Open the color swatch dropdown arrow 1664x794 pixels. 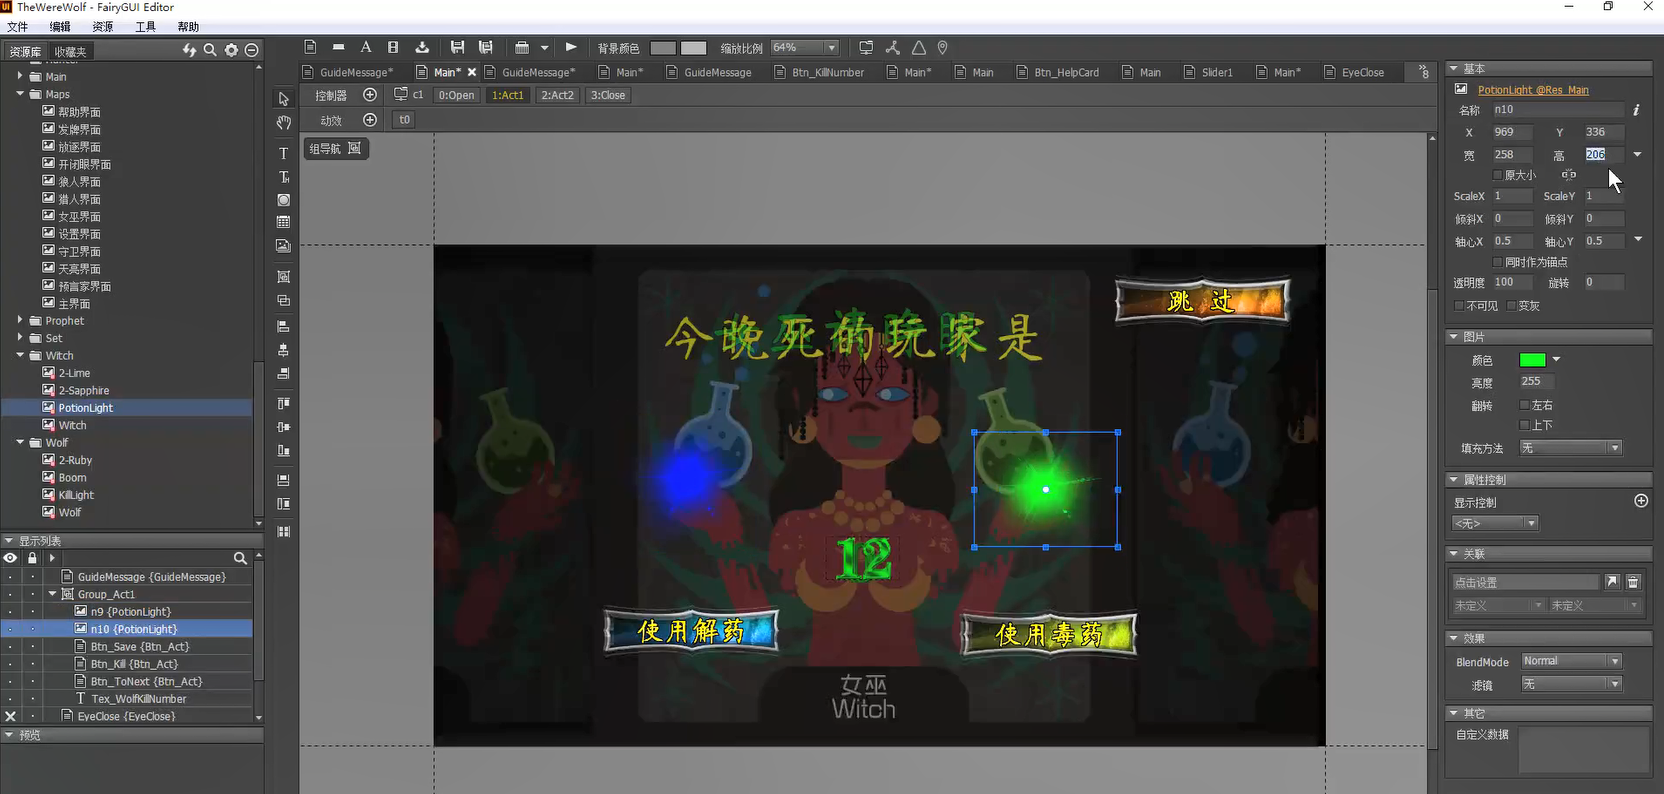tap(1556, 360)
